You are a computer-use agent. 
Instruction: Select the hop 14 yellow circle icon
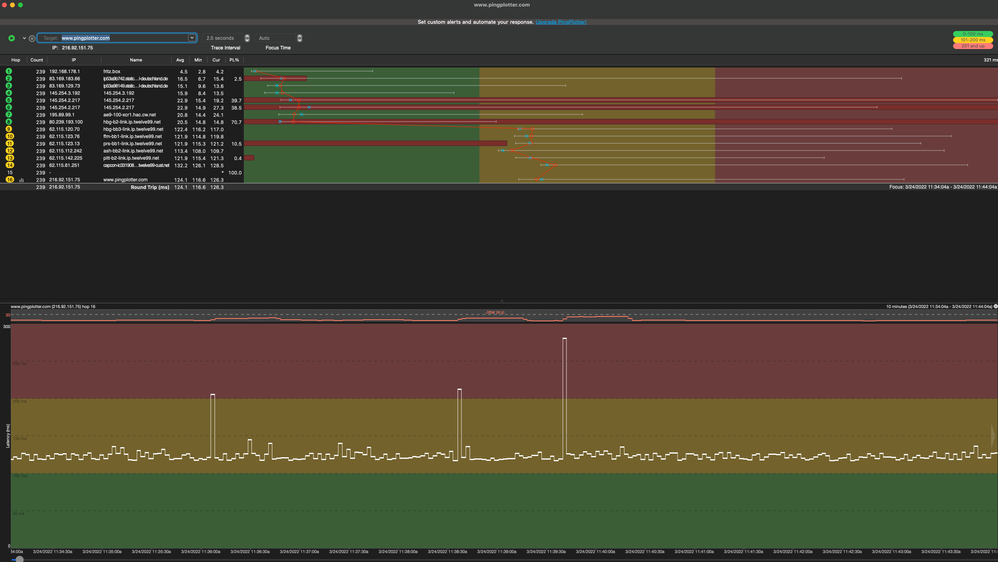9,165
